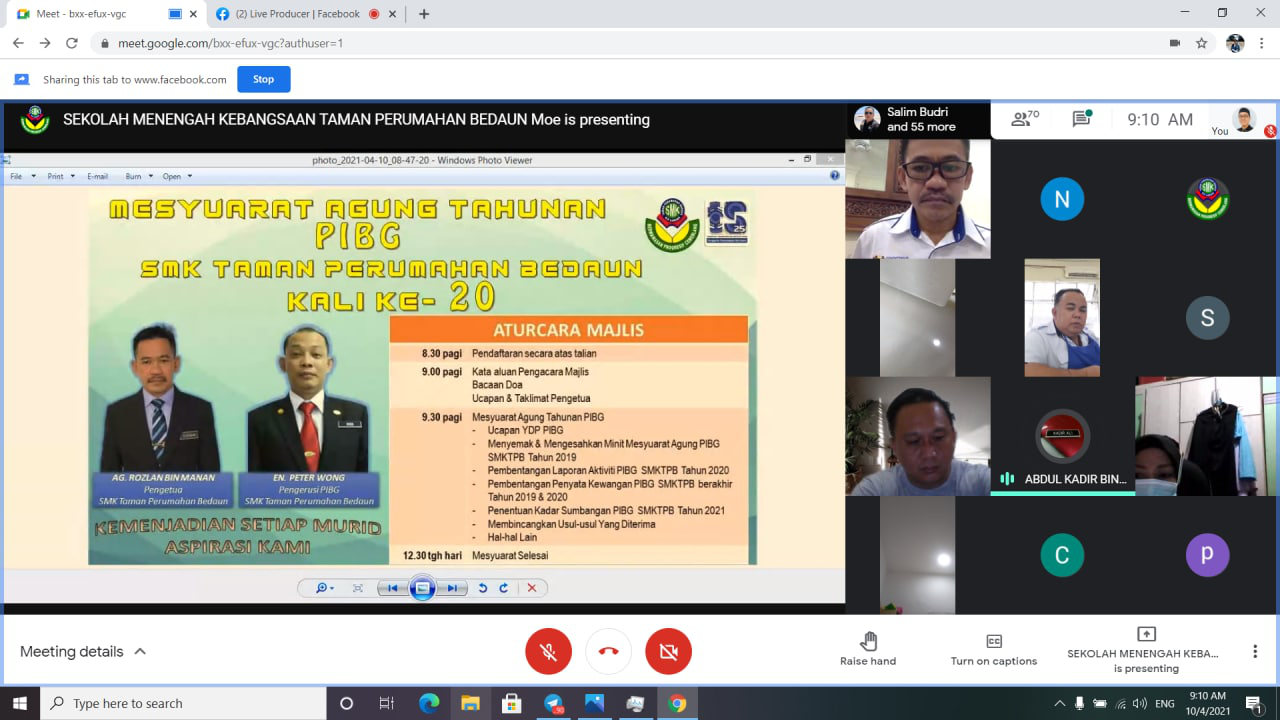1280x720 pixels.
Task: Unmute the microphone in the meeting
Action: (548, 652)
